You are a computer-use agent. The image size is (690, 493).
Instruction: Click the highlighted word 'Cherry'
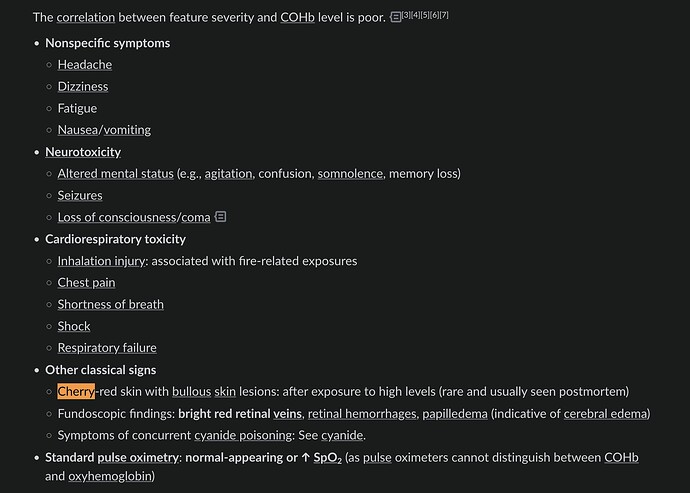[x=76, y=391]
